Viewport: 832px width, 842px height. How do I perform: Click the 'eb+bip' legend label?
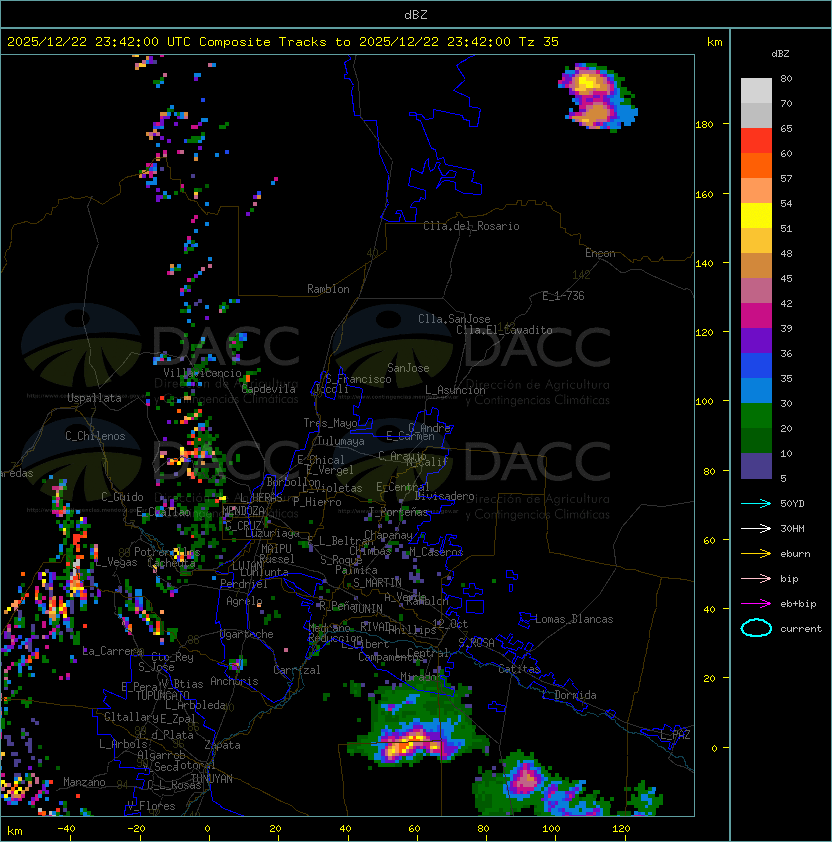[798, 604]
